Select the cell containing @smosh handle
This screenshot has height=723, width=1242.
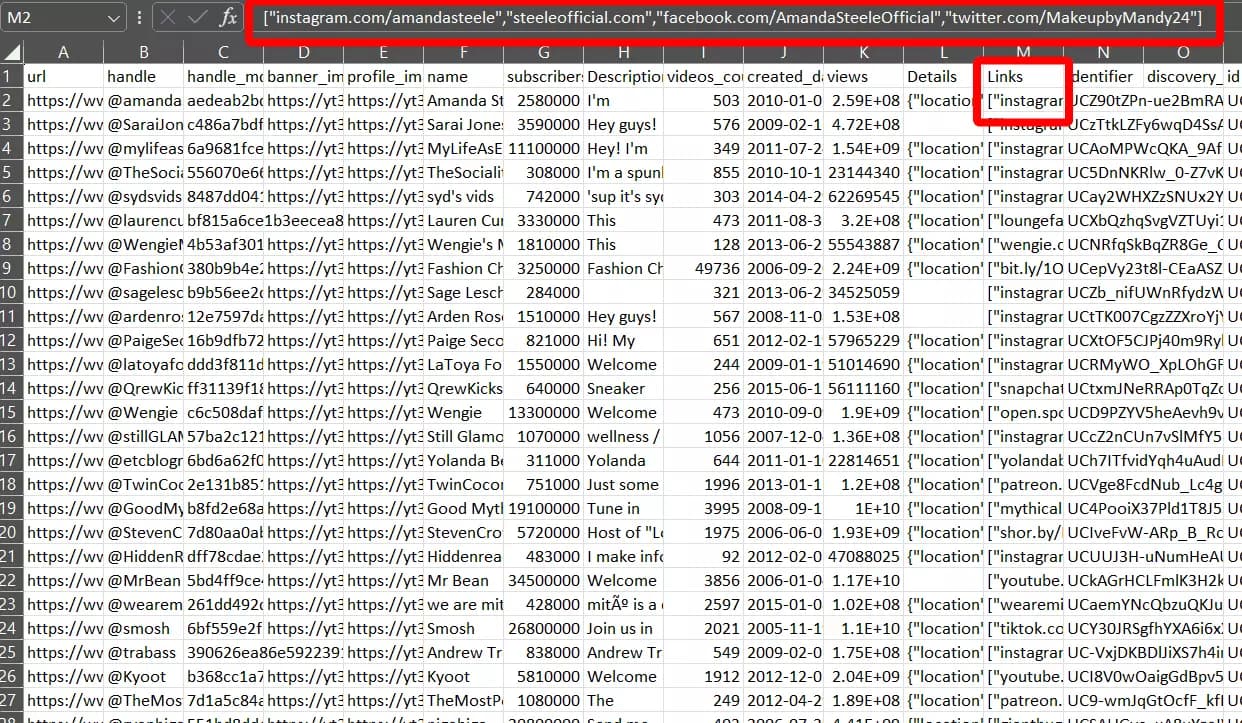143,628
